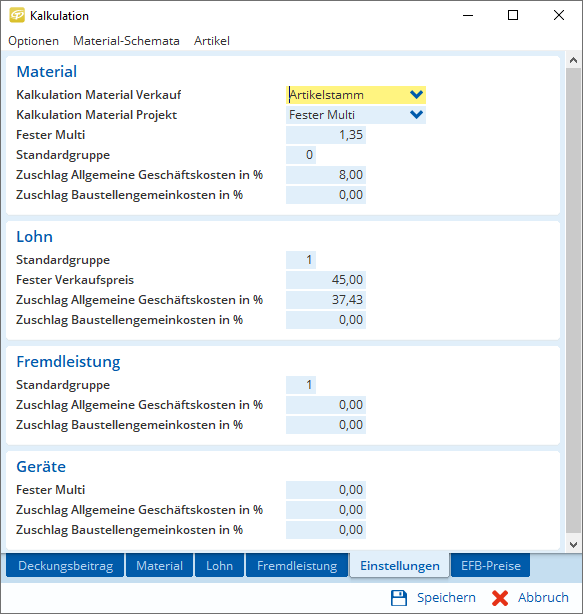Open the Artikel menu
Viewport: 583px width, 614px height.
point(212,41)
